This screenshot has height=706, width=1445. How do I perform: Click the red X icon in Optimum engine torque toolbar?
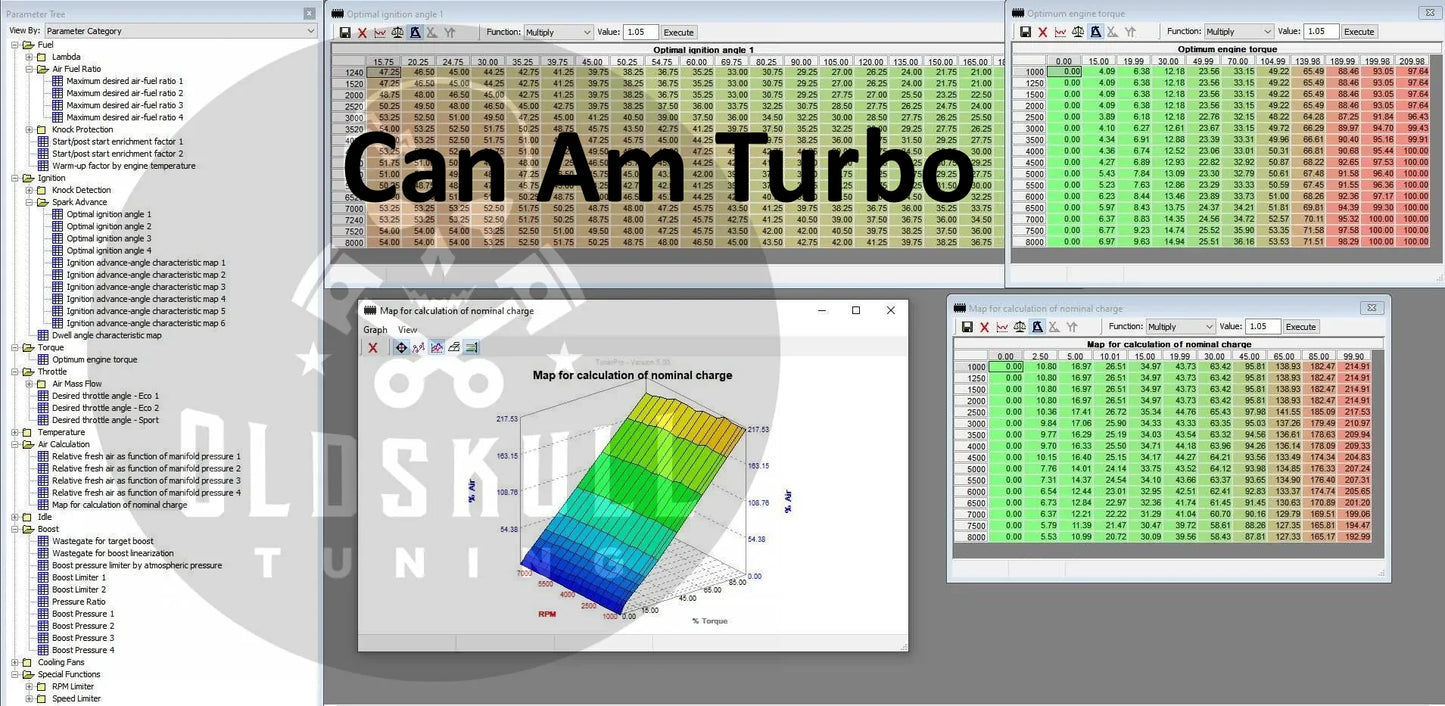[1043, 32]
